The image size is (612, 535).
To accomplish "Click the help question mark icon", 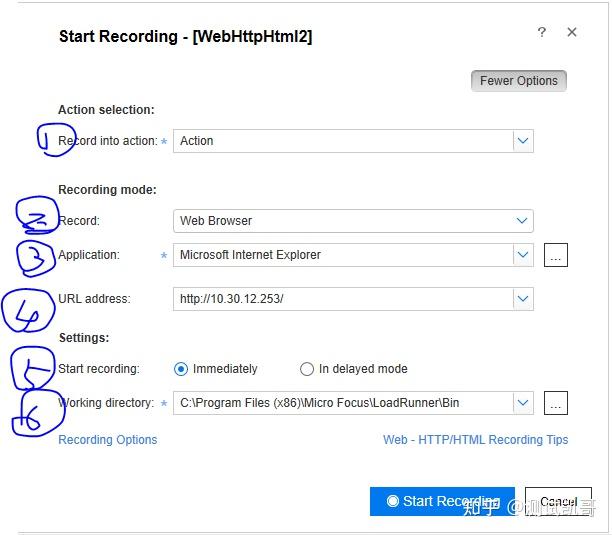I will coord(542,32).
